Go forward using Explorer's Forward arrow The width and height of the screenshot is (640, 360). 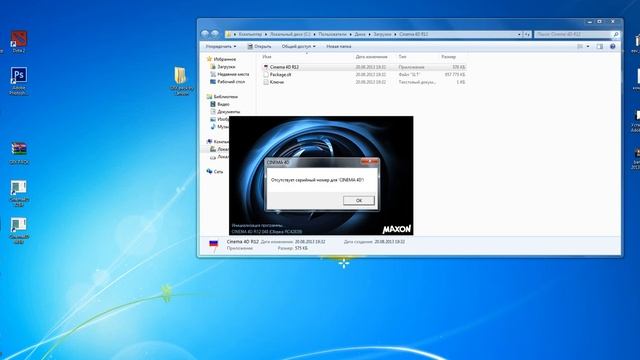point(215,34)
